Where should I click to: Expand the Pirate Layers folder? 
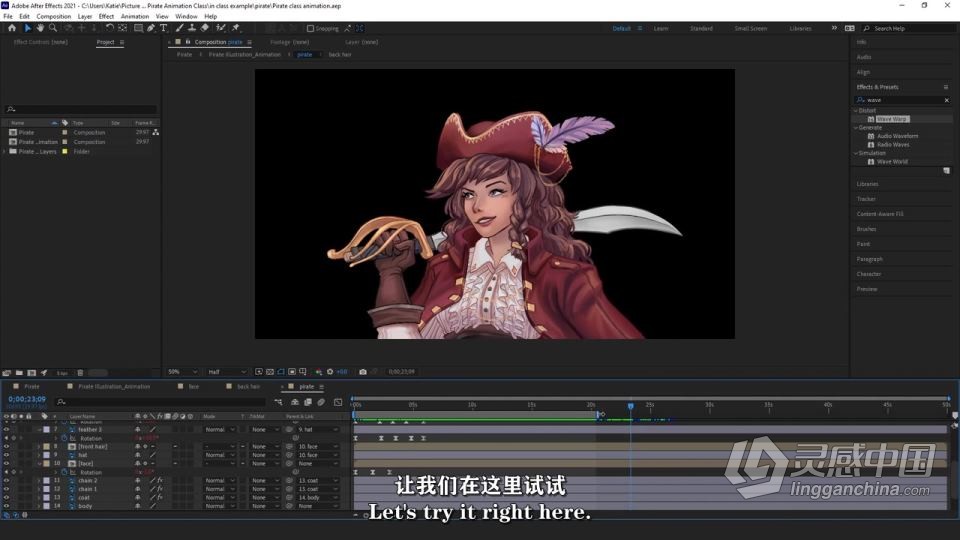[x=5, y=151]
